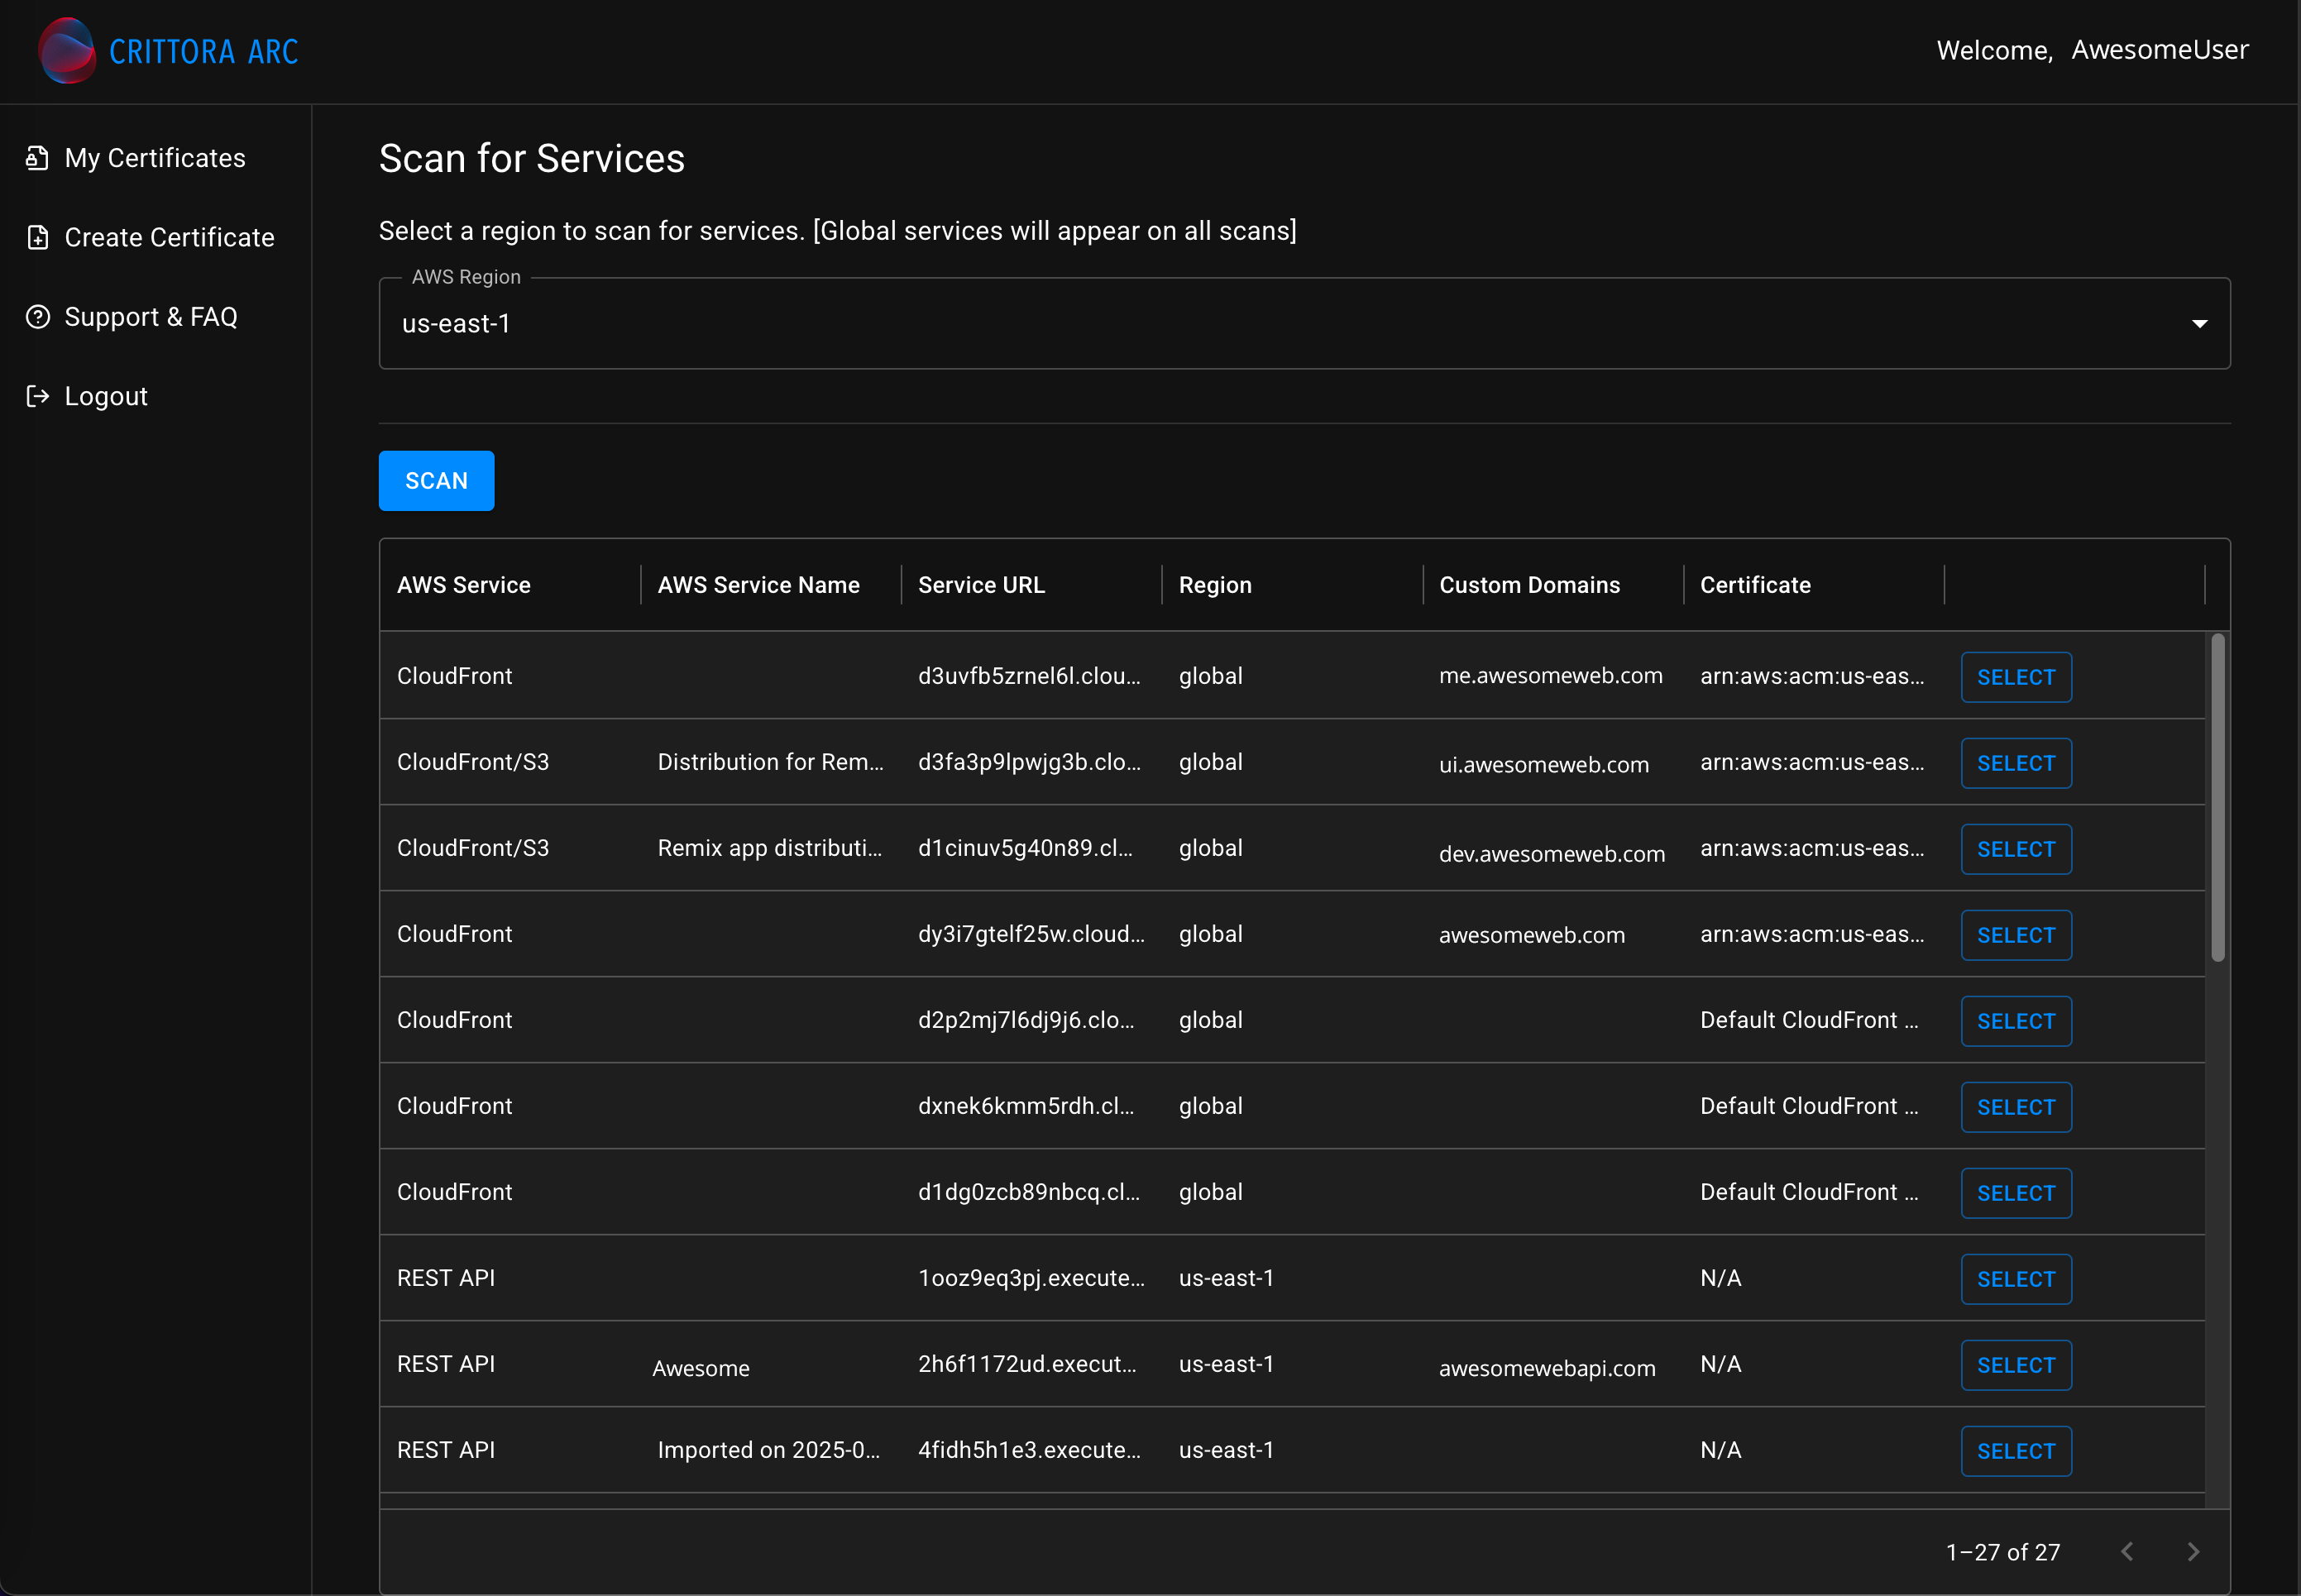This screenshot has height=1596, width=2301.
Task: Click the 'dev.awesomeweb.com' domain cell
Action: (x=1551, y=853)
